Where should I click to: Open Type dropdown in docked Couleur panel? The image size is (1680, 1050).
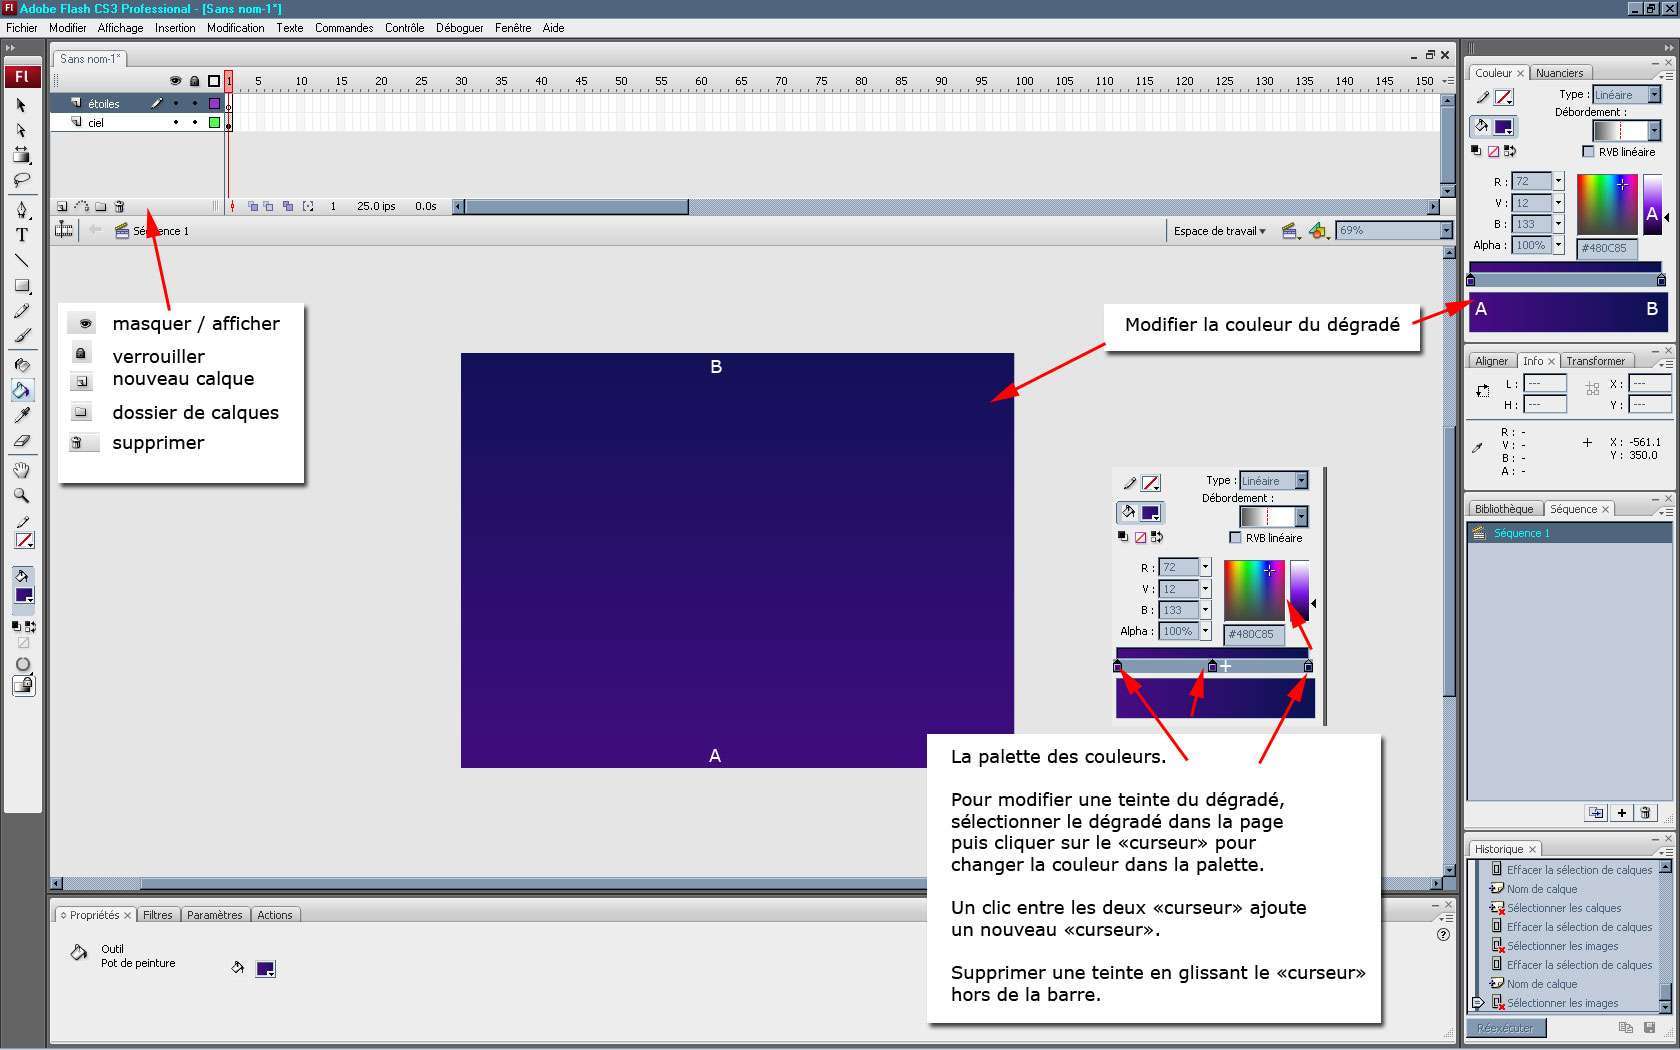pos(1655,94)
